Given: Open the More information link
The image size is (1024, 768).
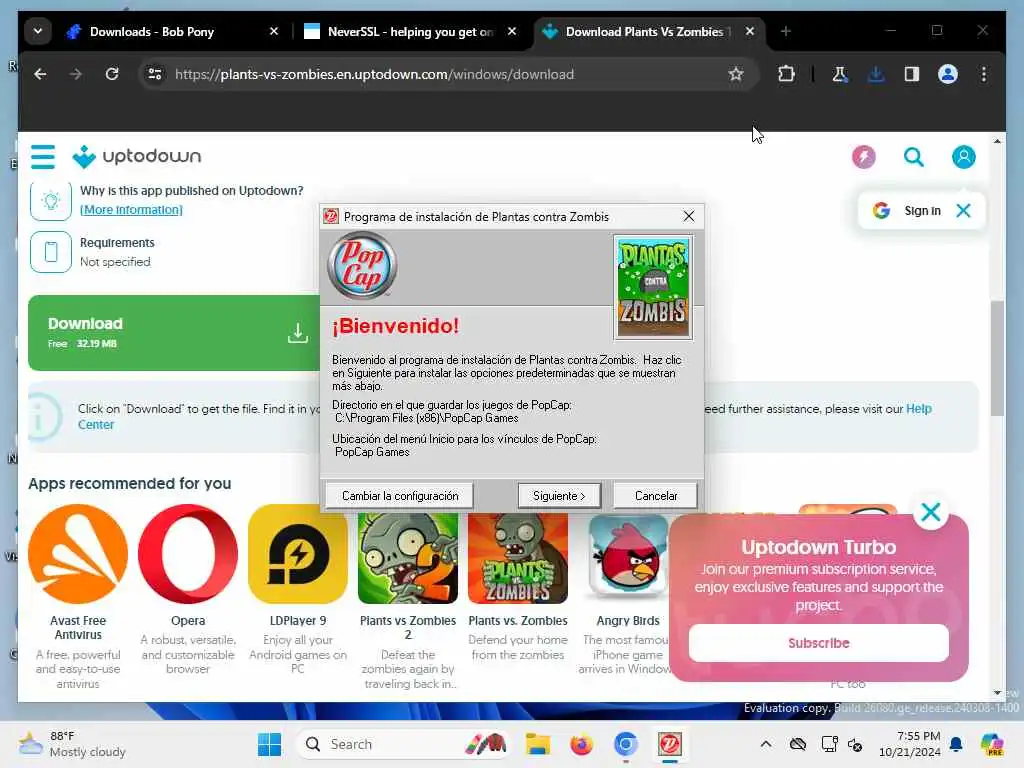Looking at the screenshot, I should (131, 210).
